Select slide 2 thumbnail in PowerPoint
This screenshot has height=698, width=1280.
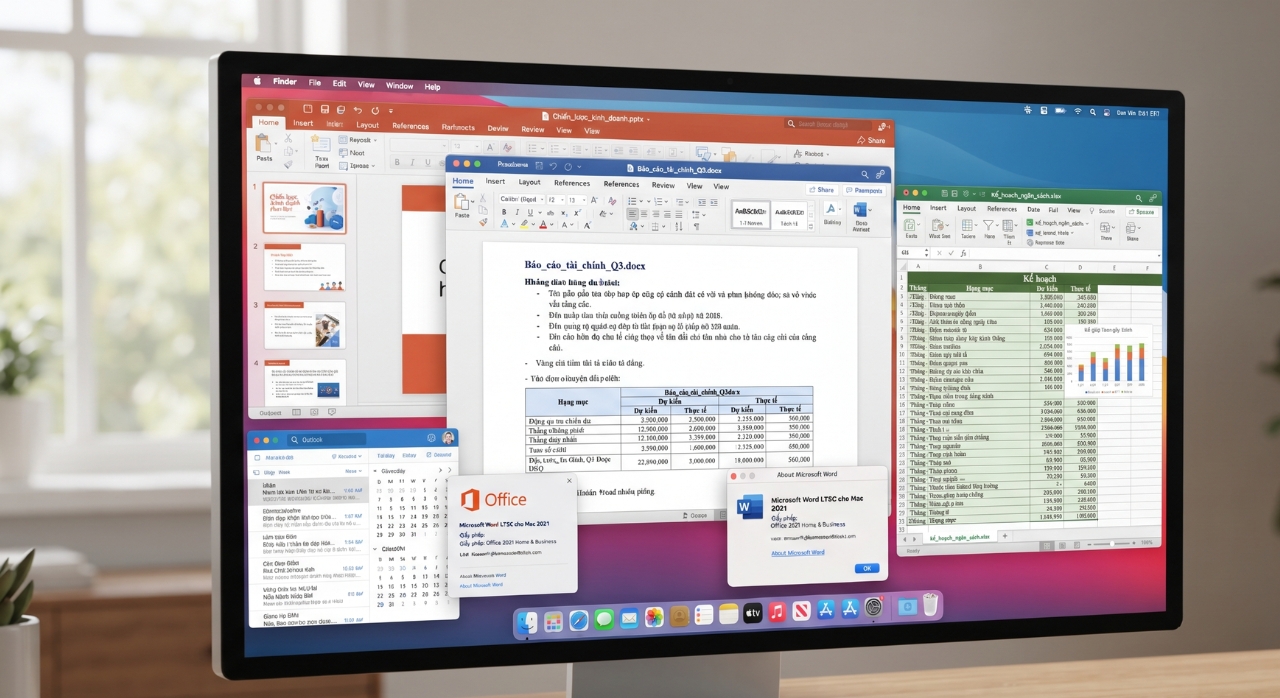click(304, 267)
